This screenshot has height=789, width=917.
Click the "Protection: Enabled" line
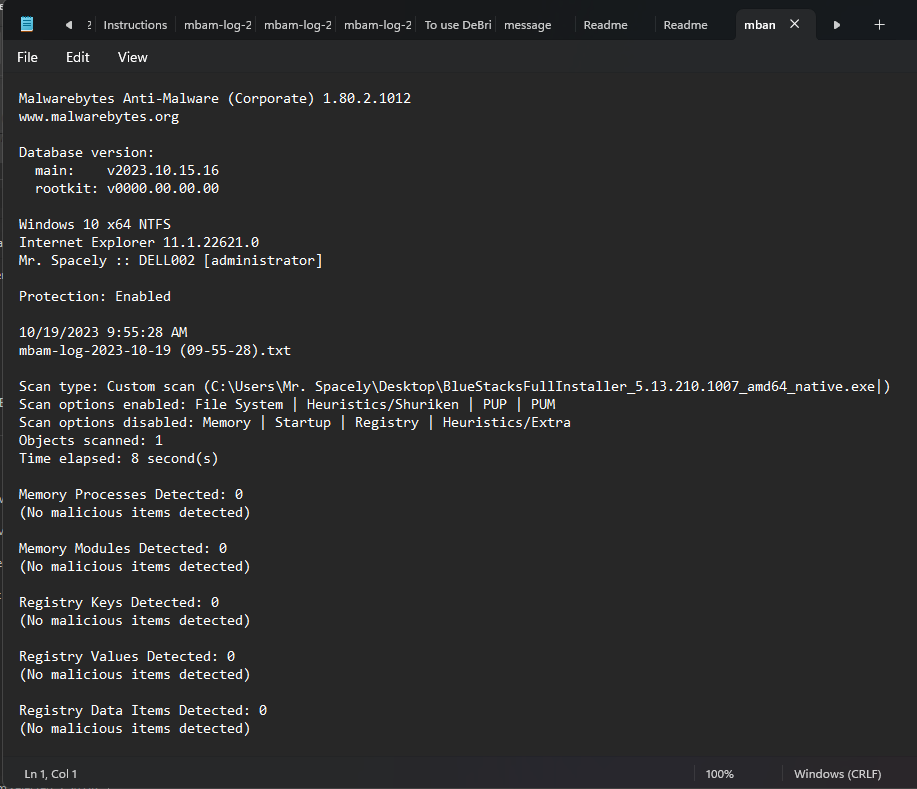coord(95,297)
